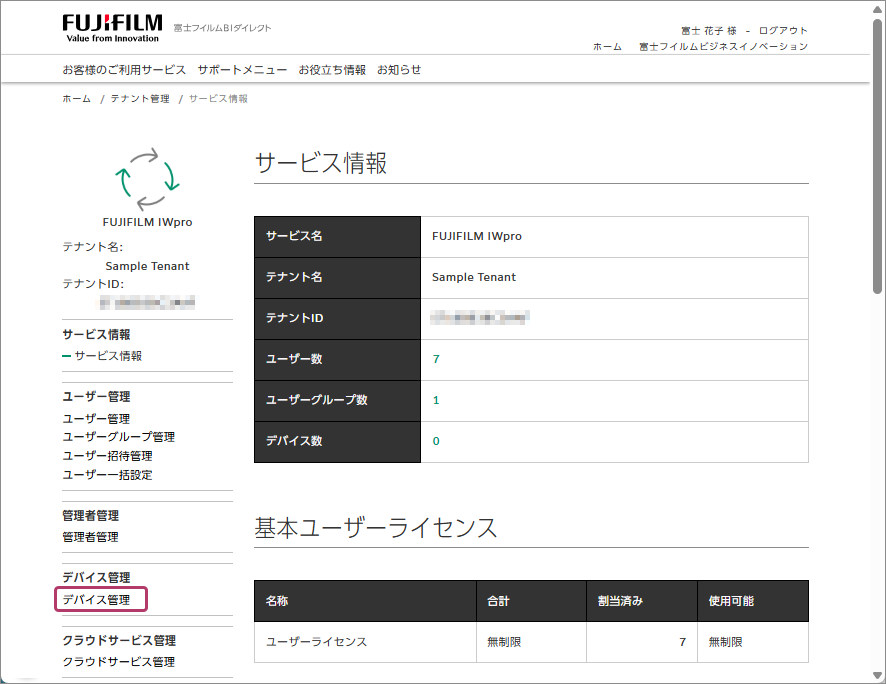
Task: Open ユーザー一括設定 in the sidebar
Action: tap(107, 475)
